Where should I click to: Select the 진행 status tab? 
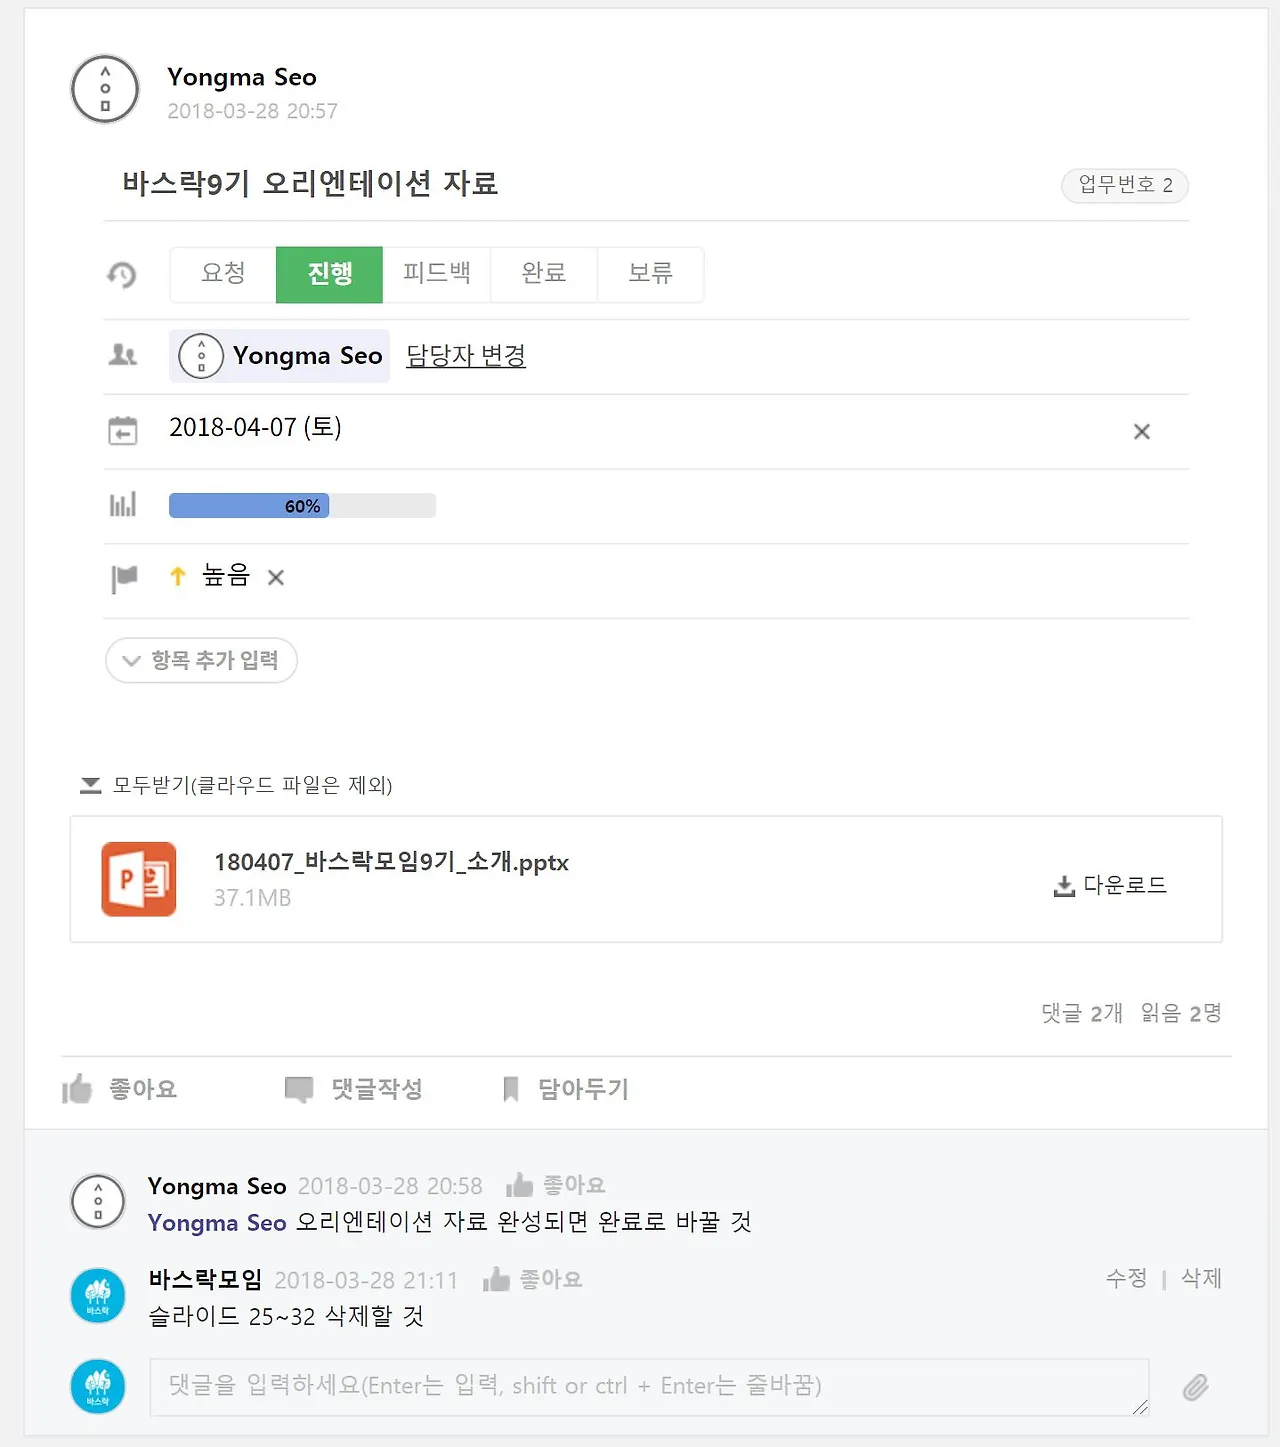330,274
